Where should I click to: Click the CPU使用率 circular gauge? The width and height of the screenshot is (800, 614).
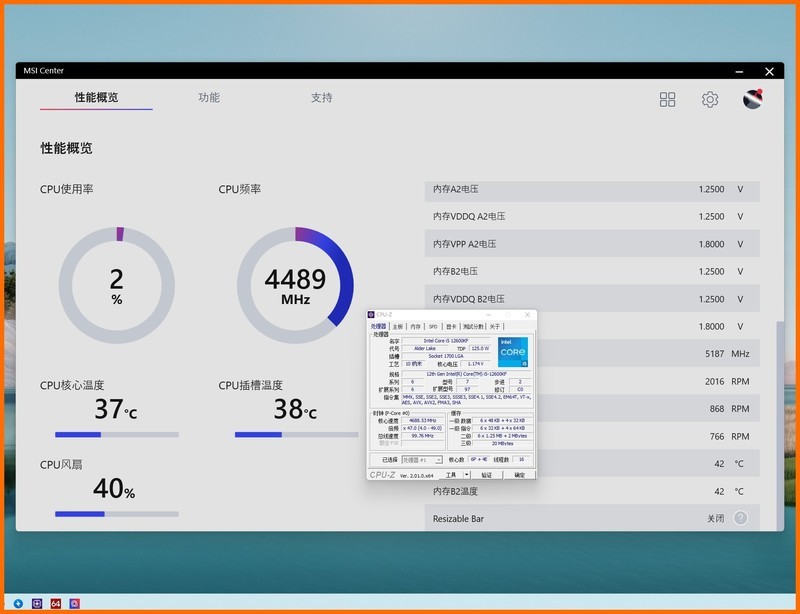pyautogui.click(x=117, y=285)
